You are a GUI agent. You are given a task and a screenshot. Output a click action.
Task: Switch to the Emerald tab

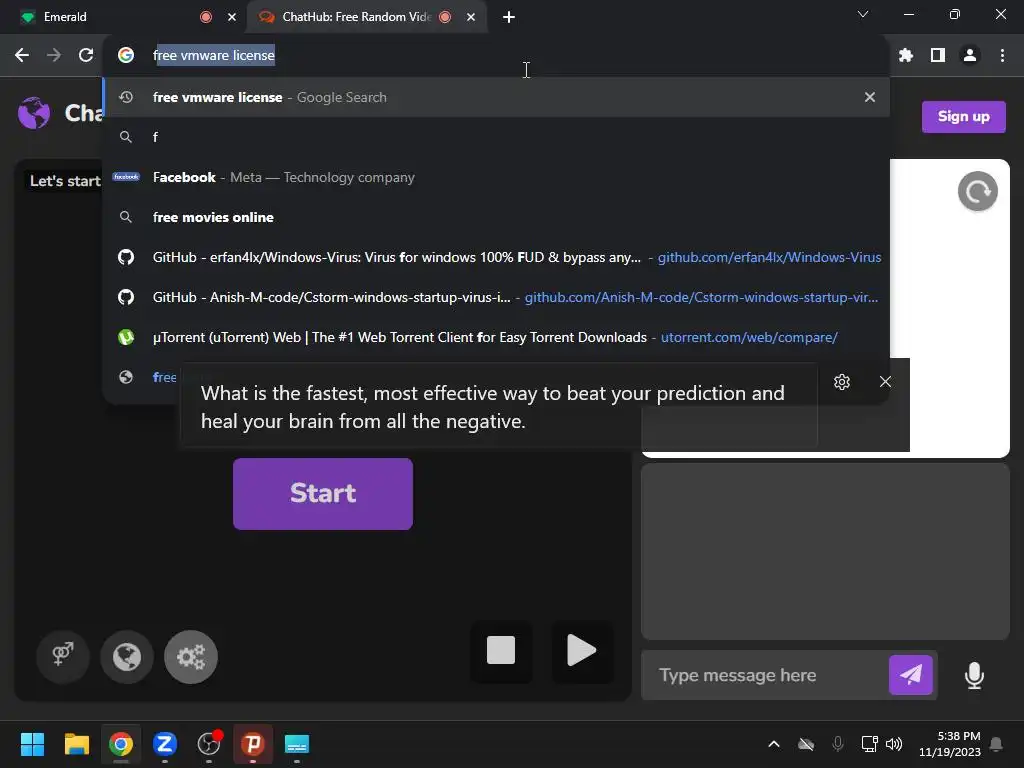click(124, 17)
